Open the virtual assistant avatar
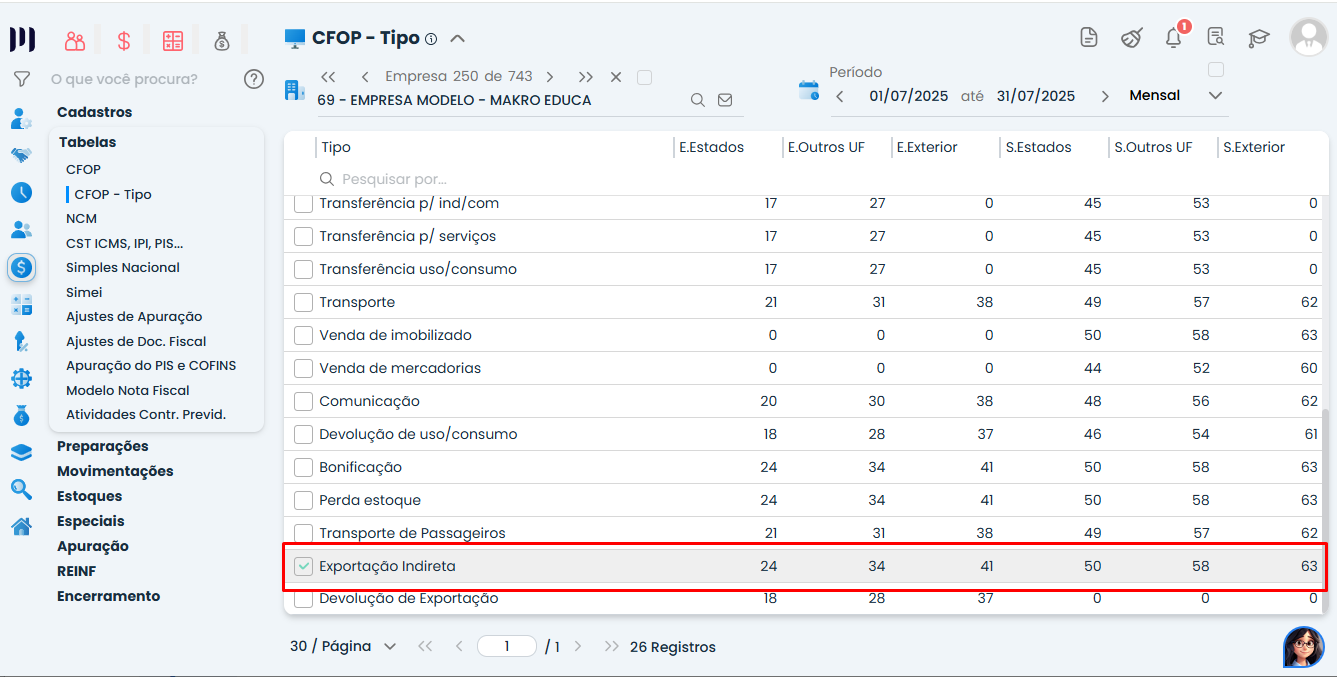 (1303, 646)
